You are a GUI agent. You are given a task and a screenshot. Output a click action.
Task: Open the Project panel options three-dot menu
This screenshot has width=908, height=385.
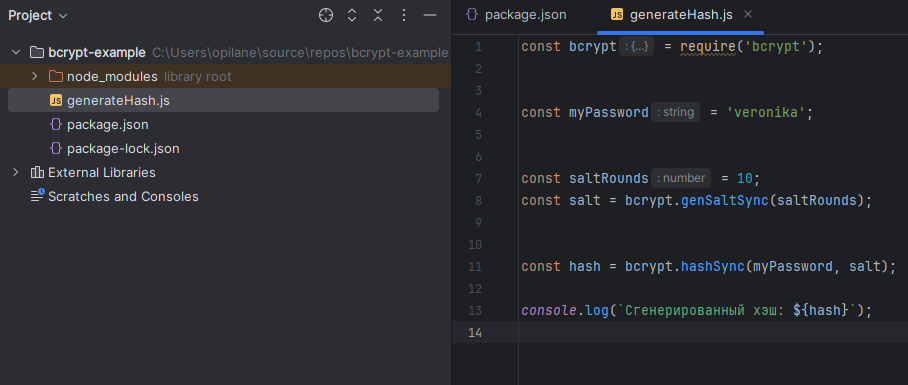pos(404,16)
